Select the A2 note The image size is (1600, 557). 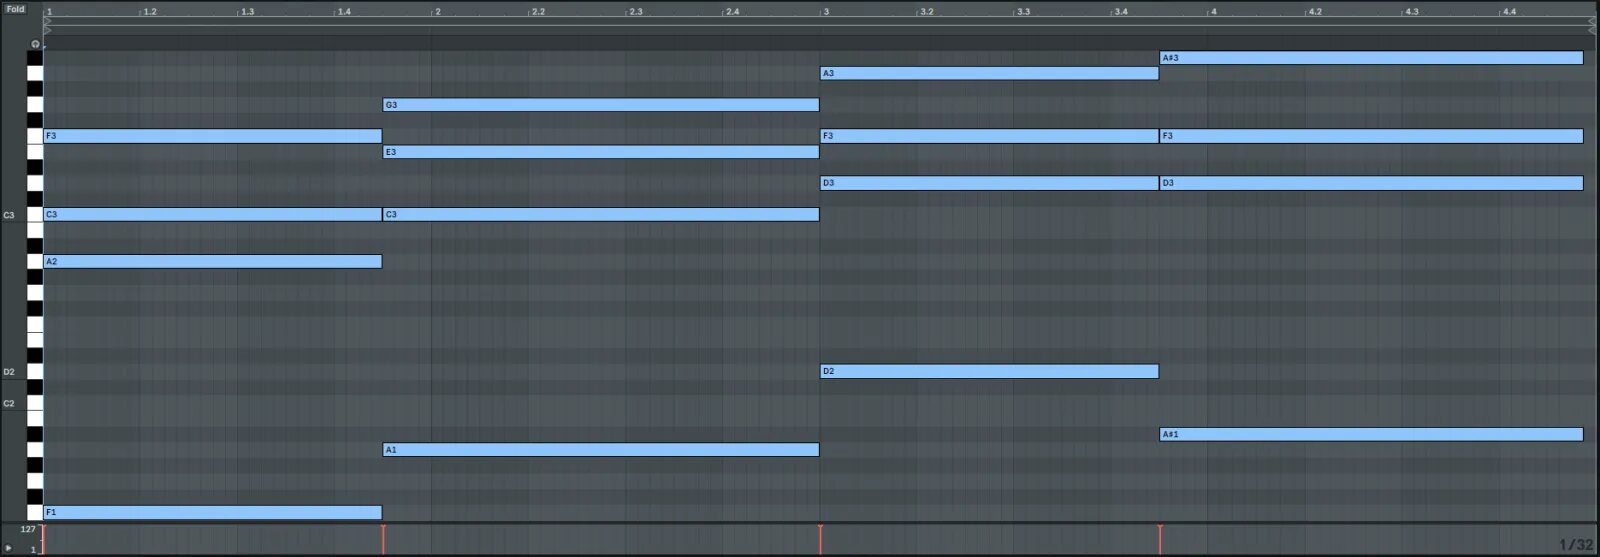(x=213, y=261)
